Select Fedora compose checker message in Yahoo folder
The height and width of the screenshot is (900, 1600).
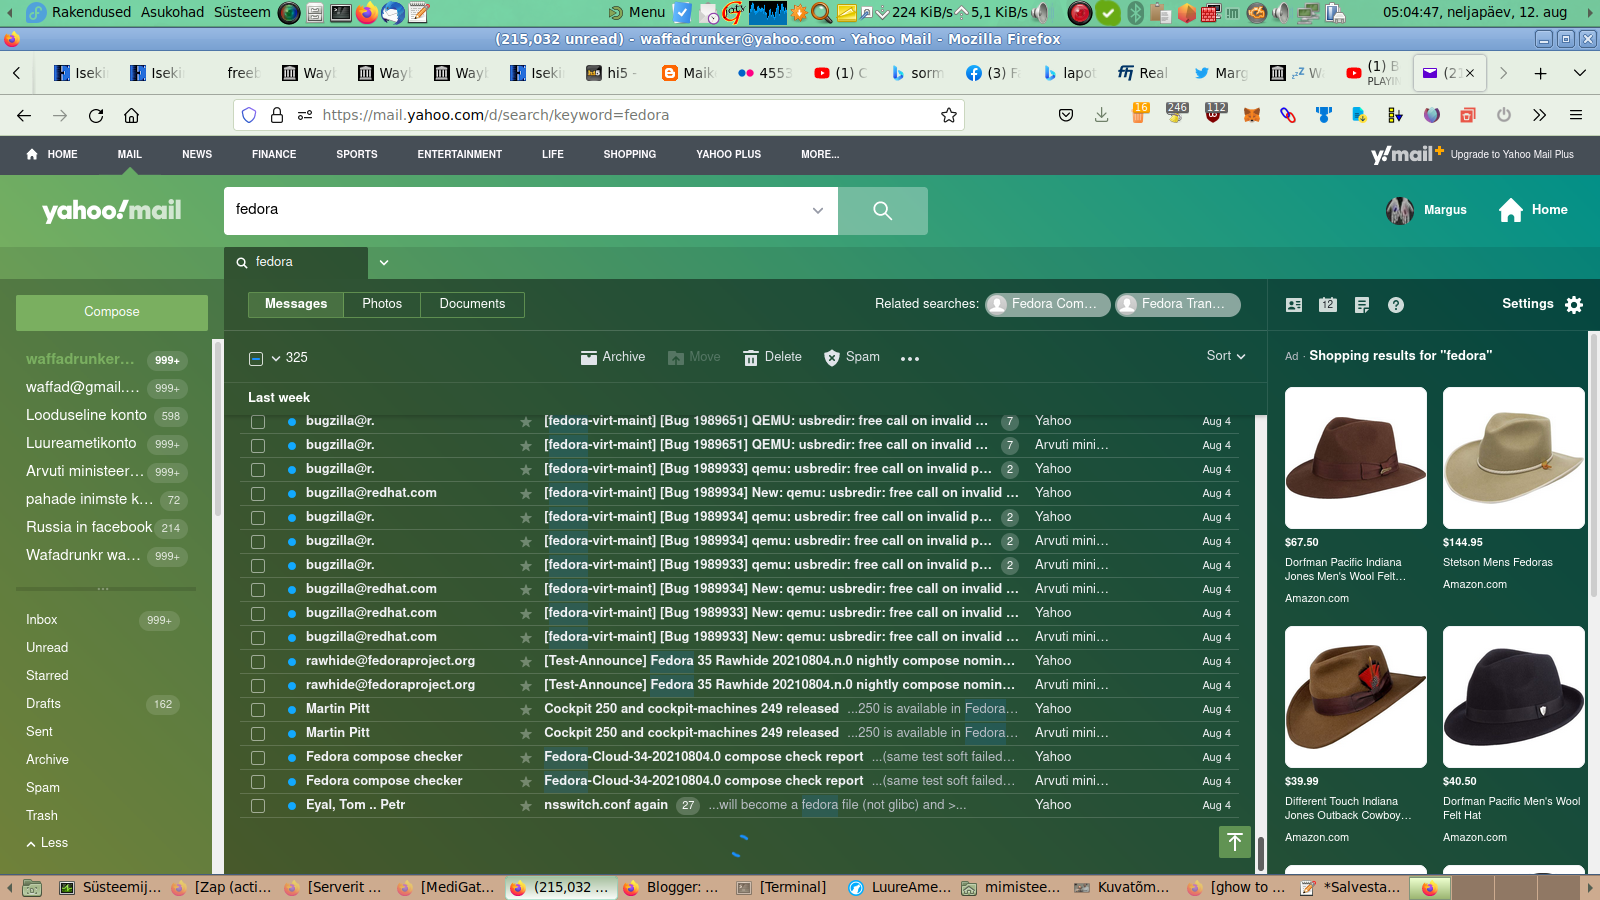258,758
